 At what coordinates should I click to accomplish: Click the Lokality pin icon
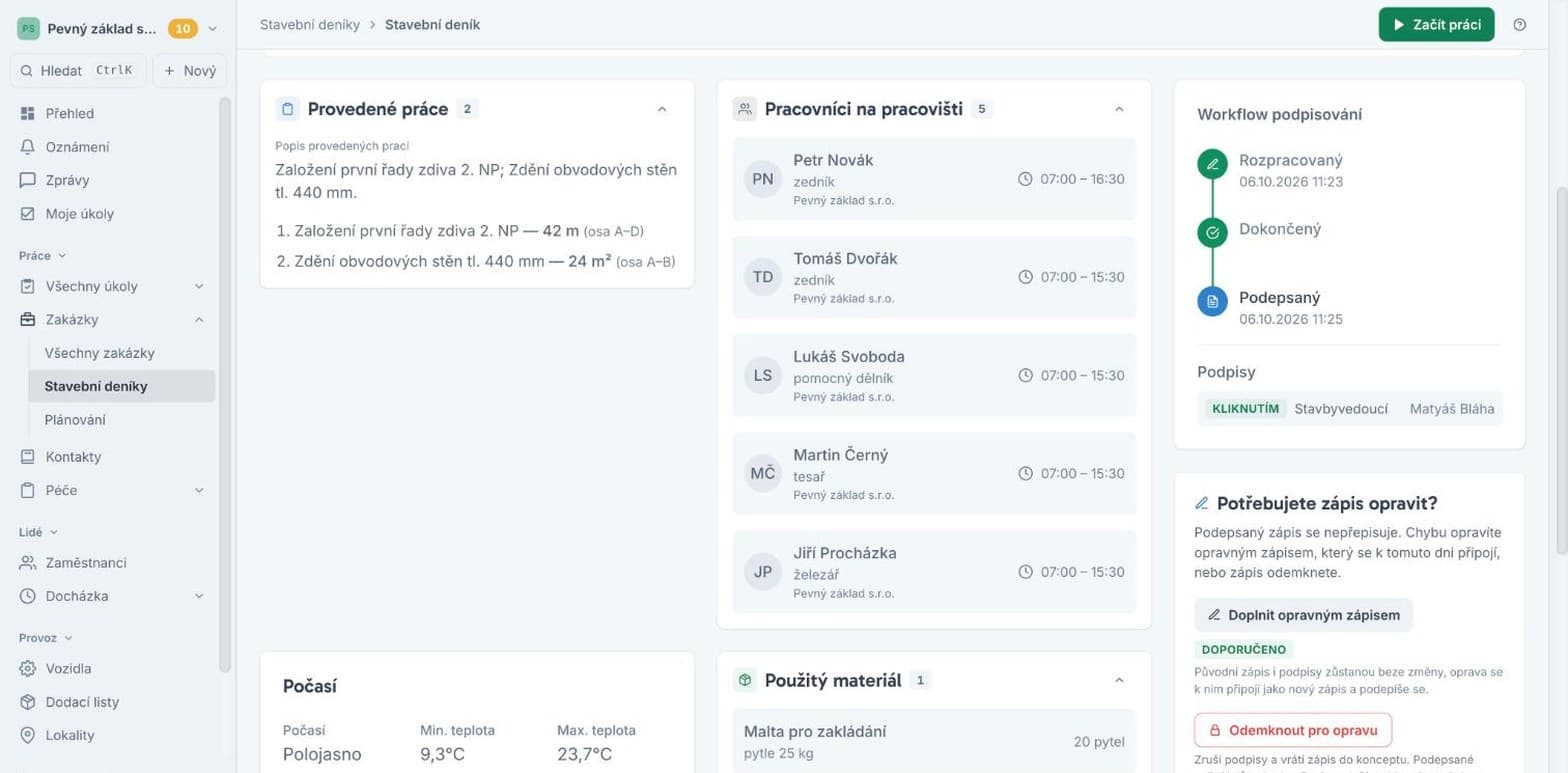point(28,735)
